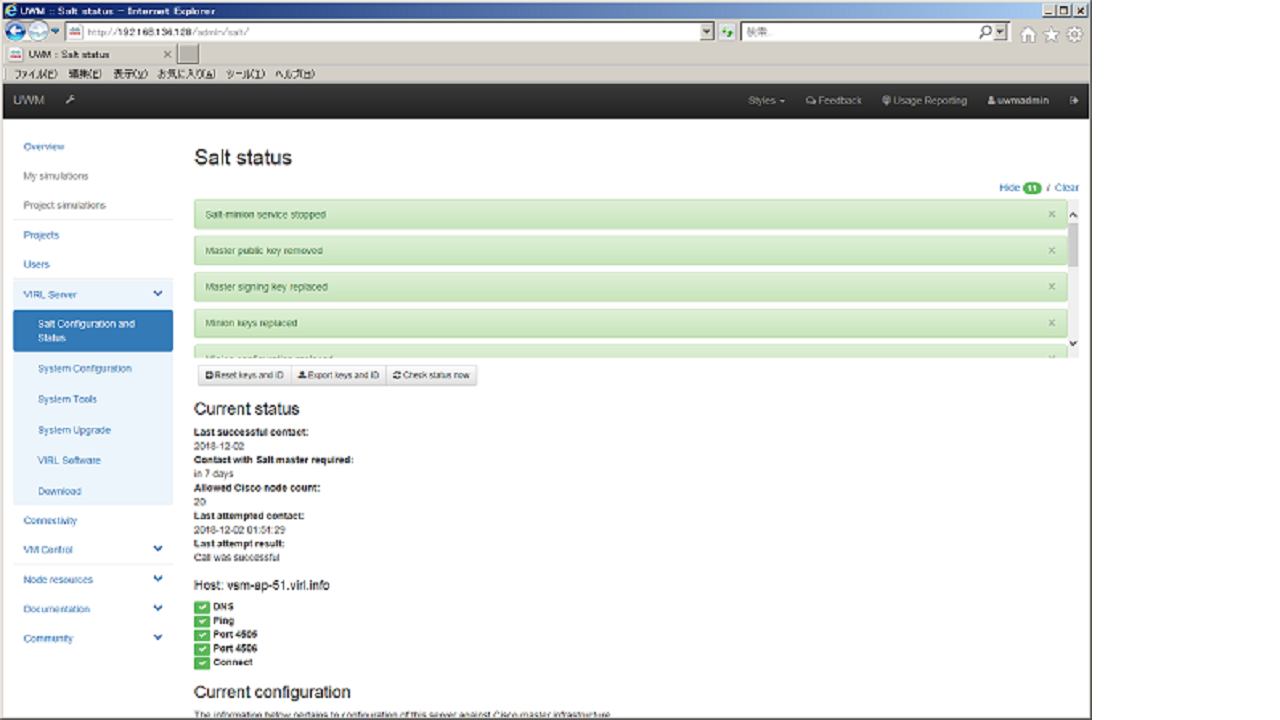Open the ツール(T) menu
This screenshot has width=1280, height=720.
click(245, 74)
